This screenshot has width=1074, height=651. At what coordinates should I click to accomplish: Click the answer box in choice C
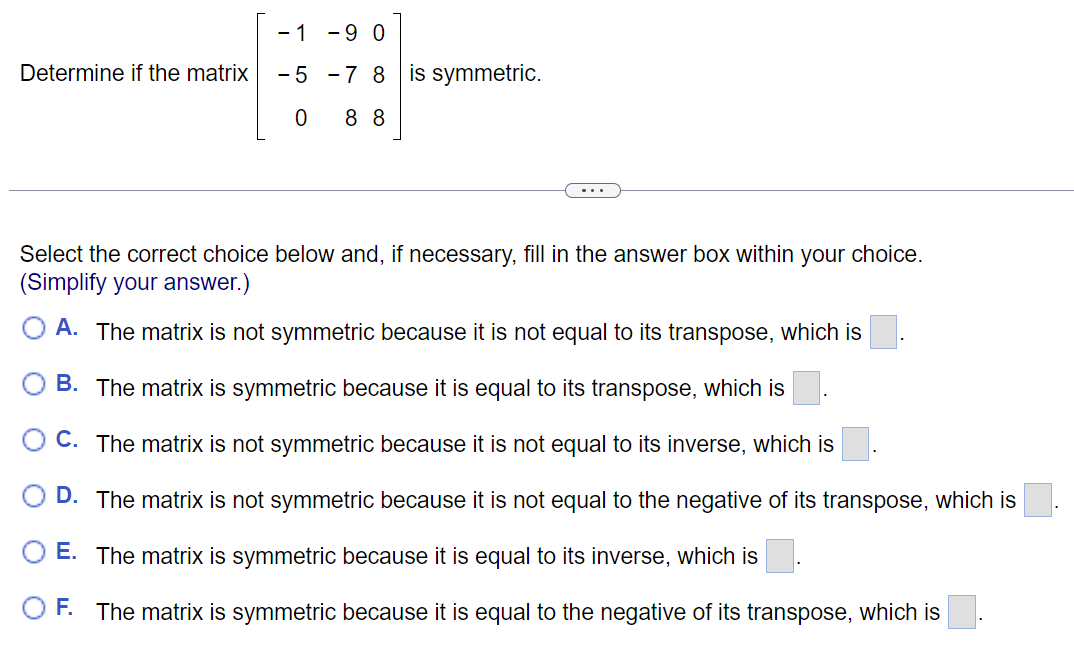click(x=853, y=444)
